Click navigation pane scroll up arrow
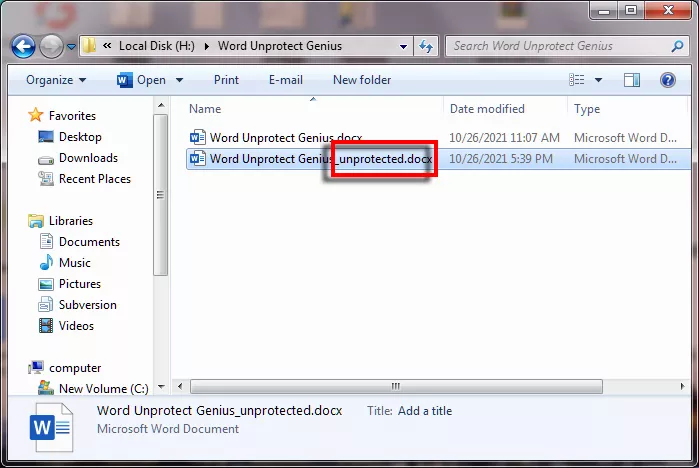This screenshot has height=468, width=699. [x=161, y=106]
